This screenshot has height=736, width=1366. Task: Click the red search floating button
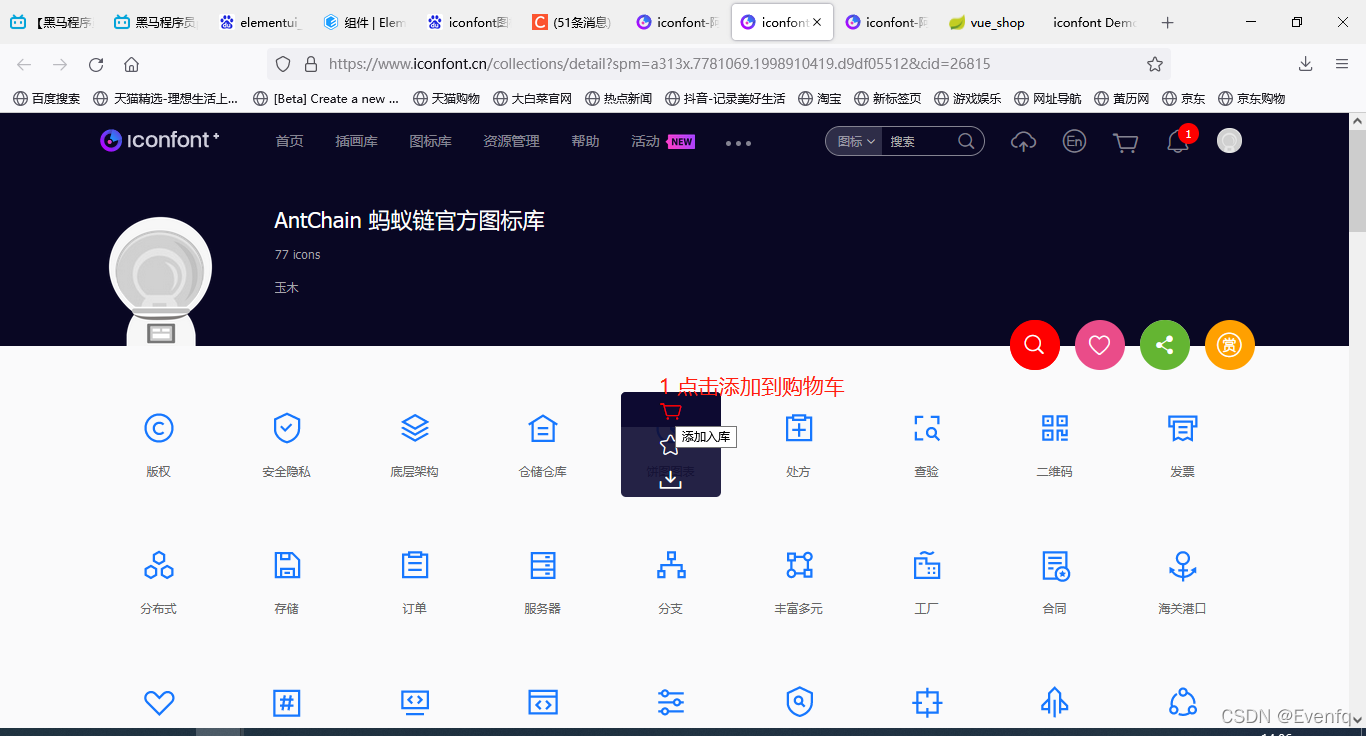(x=1035, y=345)
